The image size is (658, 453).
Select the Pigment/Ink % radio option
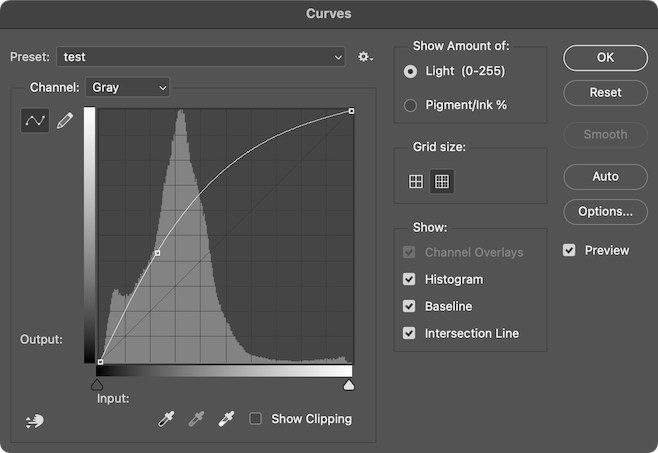point(410,105)
